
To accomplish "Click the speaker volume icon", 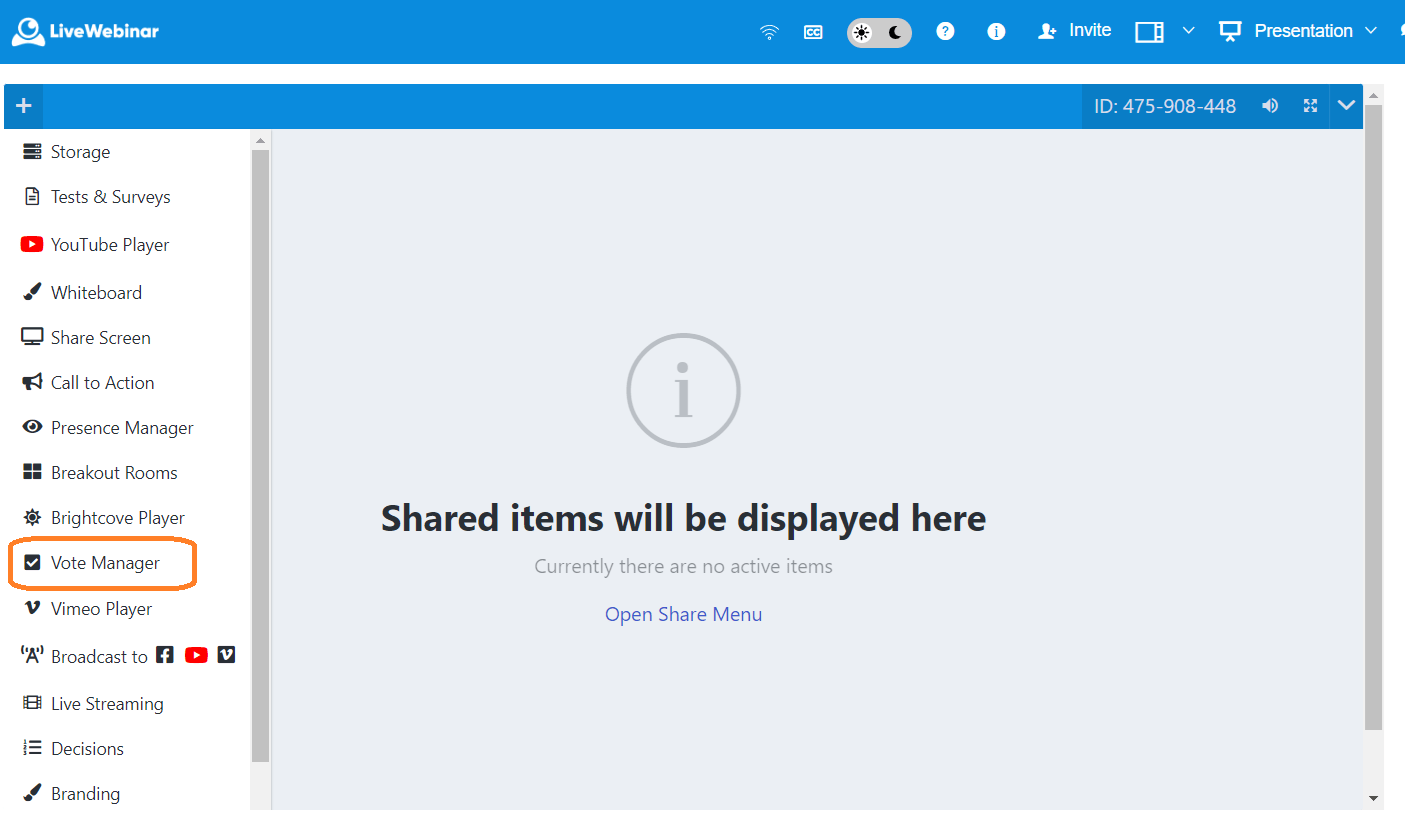I will coord(1270,106).
